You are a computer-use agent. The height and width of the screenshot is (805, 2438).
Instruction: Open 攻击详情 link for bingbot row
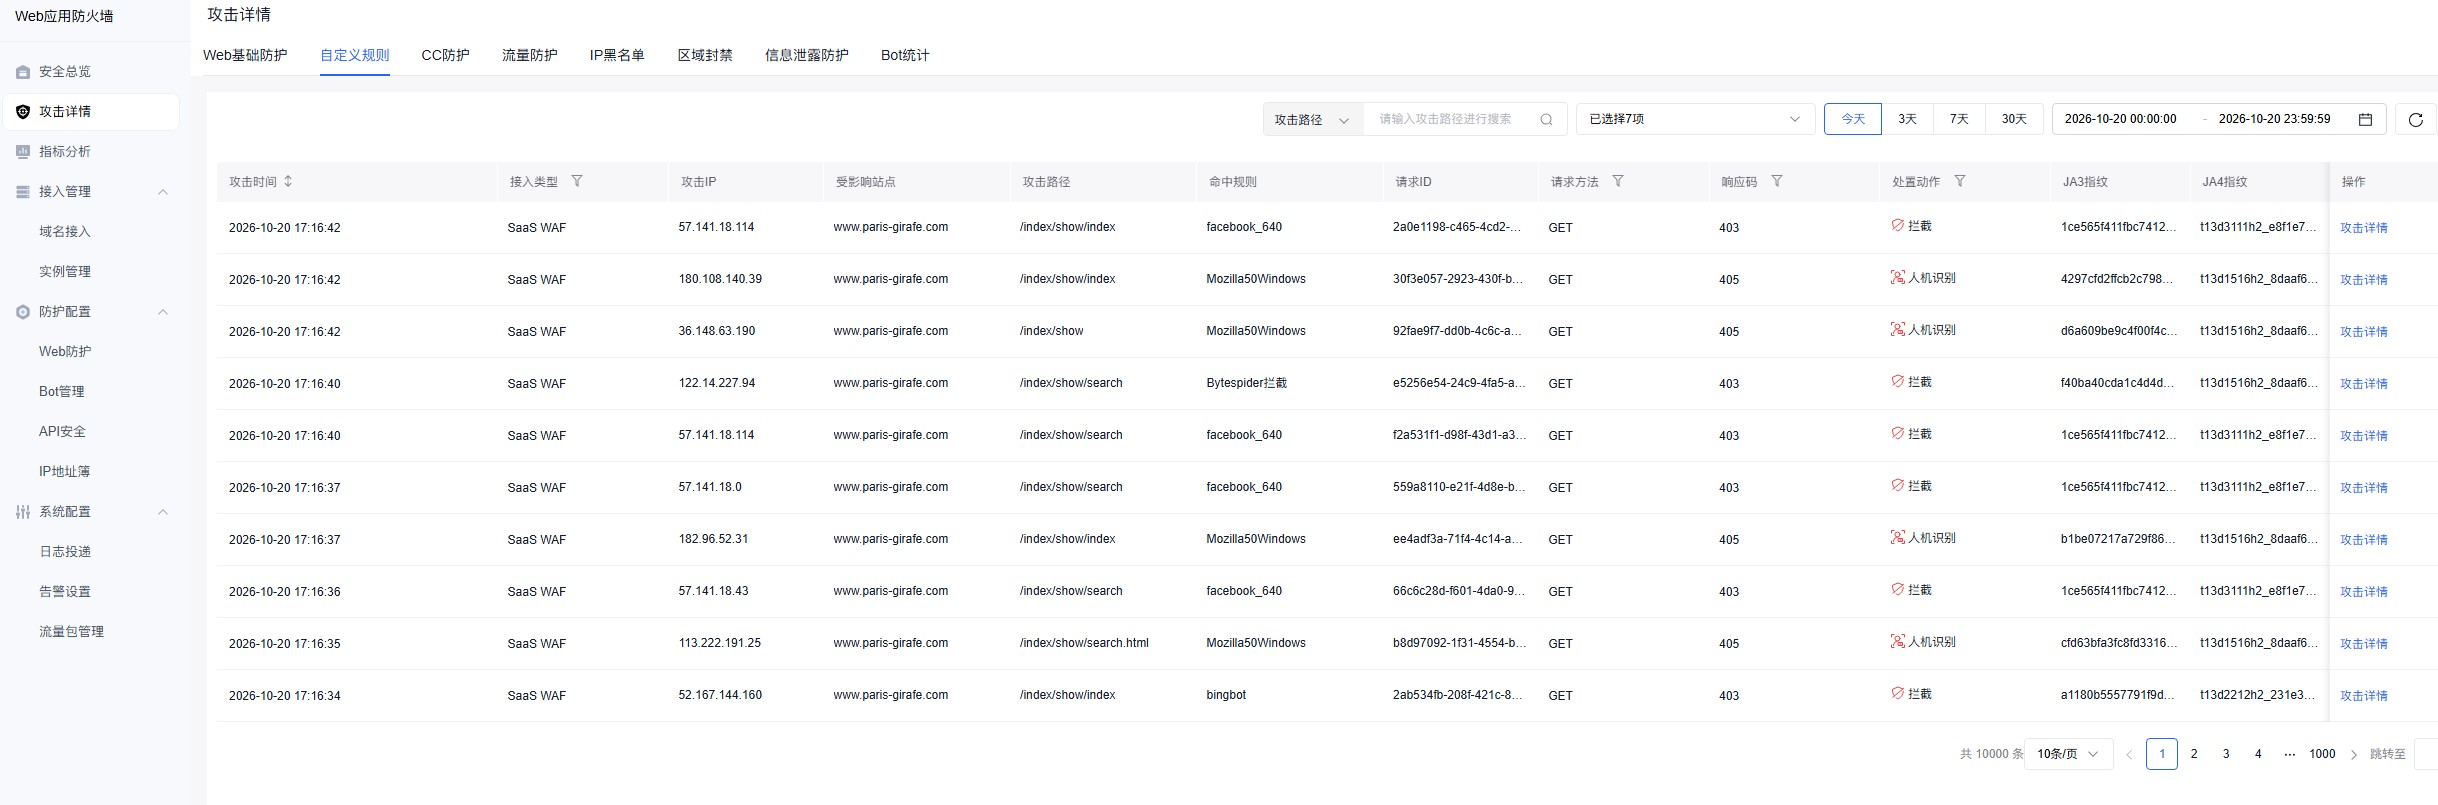pyautogui.click(x=2363, y=695)
